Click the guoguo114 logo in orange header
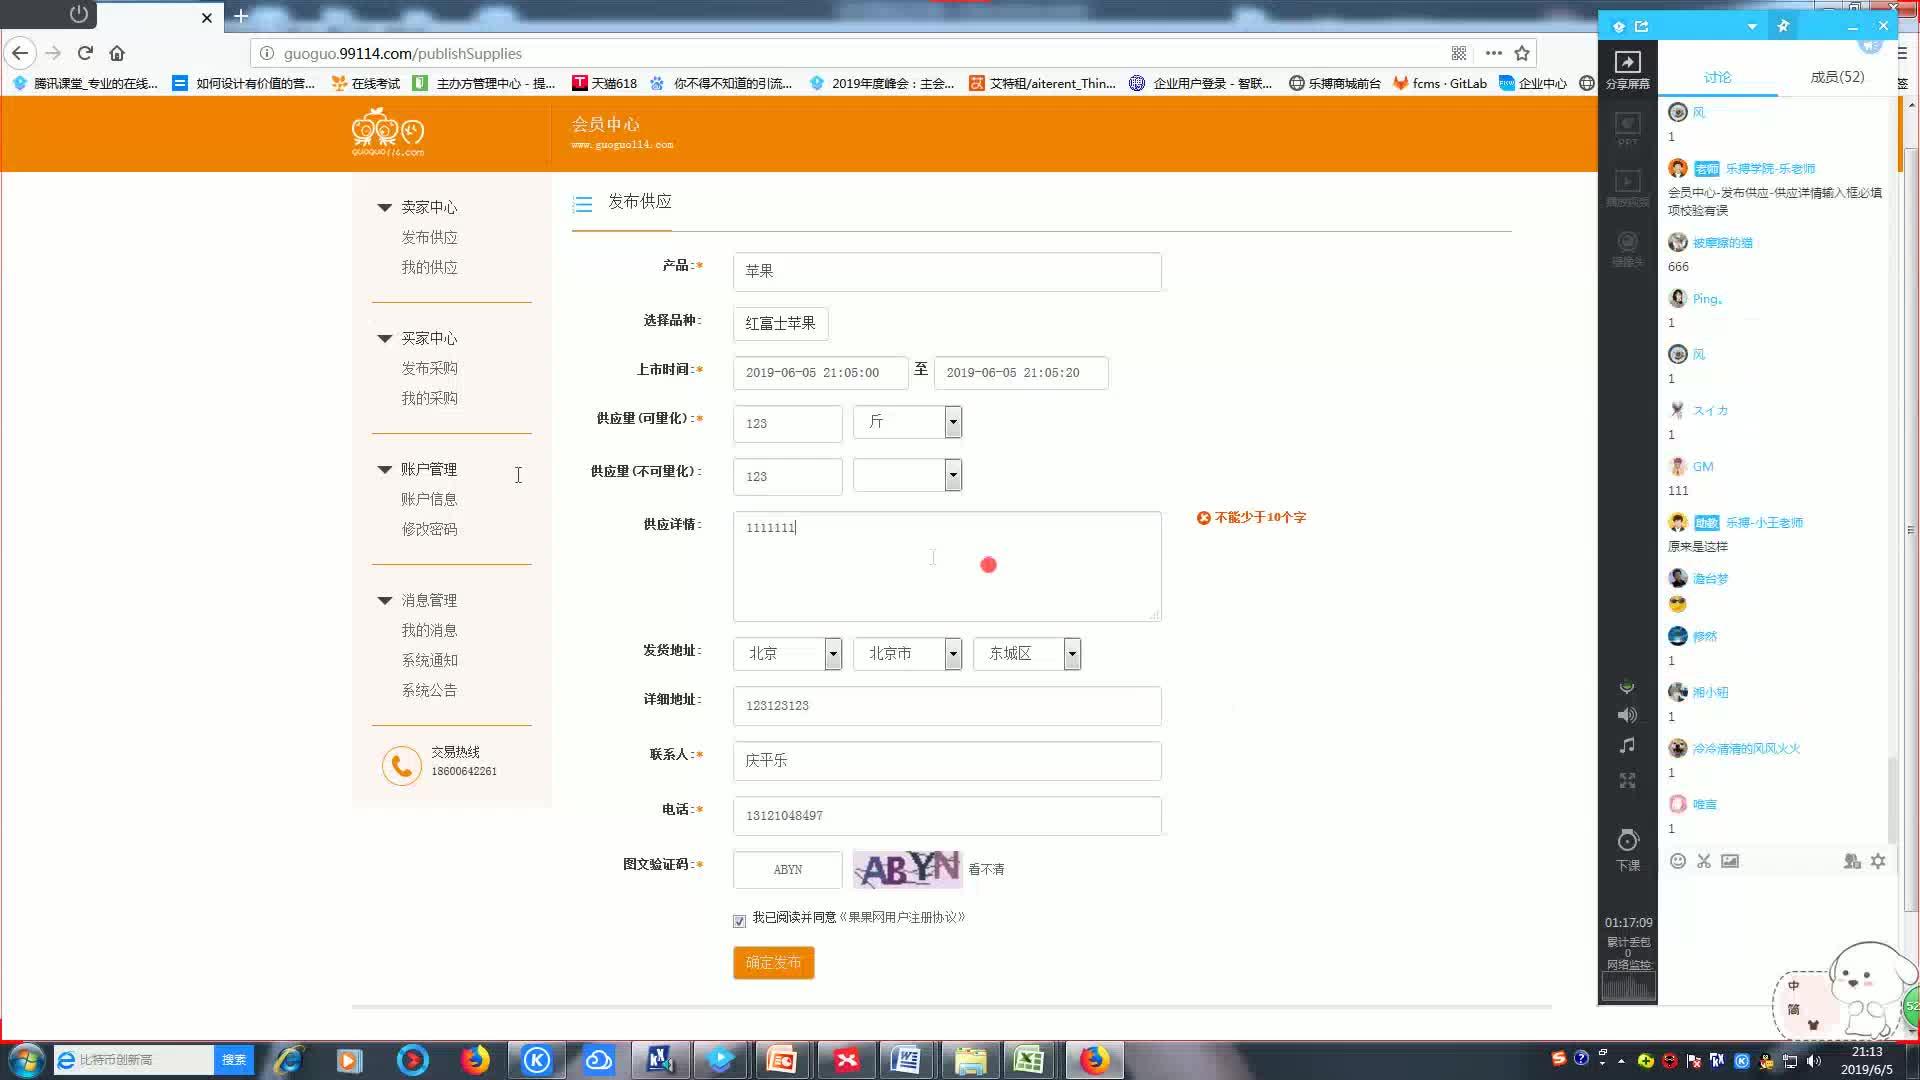Image resolution: width=1920 pixels, height=1080 pixels. 388,135
